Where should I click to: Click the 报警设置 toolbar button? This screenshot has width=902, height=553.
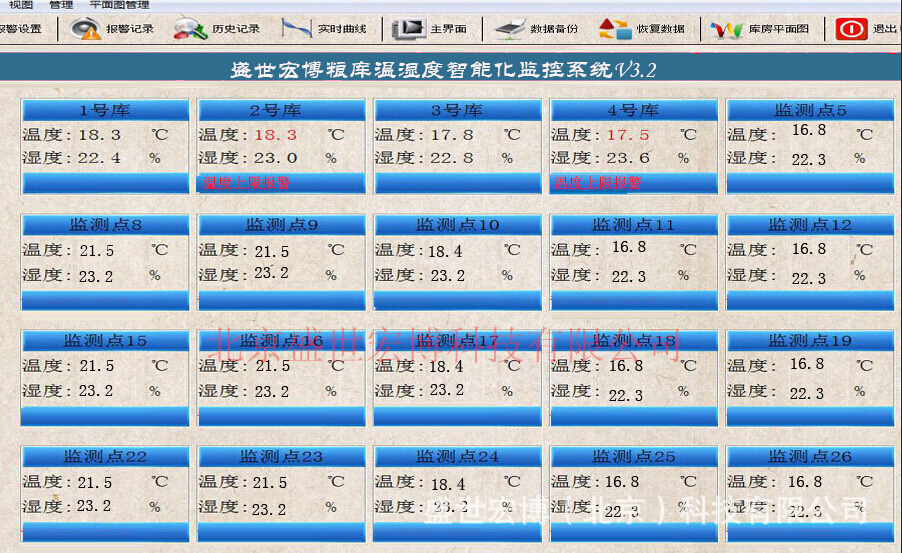[x=20, y=28]
